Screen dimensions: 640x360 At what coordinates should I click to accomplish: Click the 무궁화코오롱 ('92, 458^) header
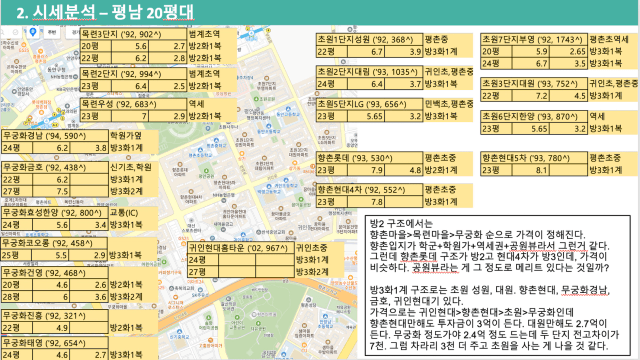[55, 243]
